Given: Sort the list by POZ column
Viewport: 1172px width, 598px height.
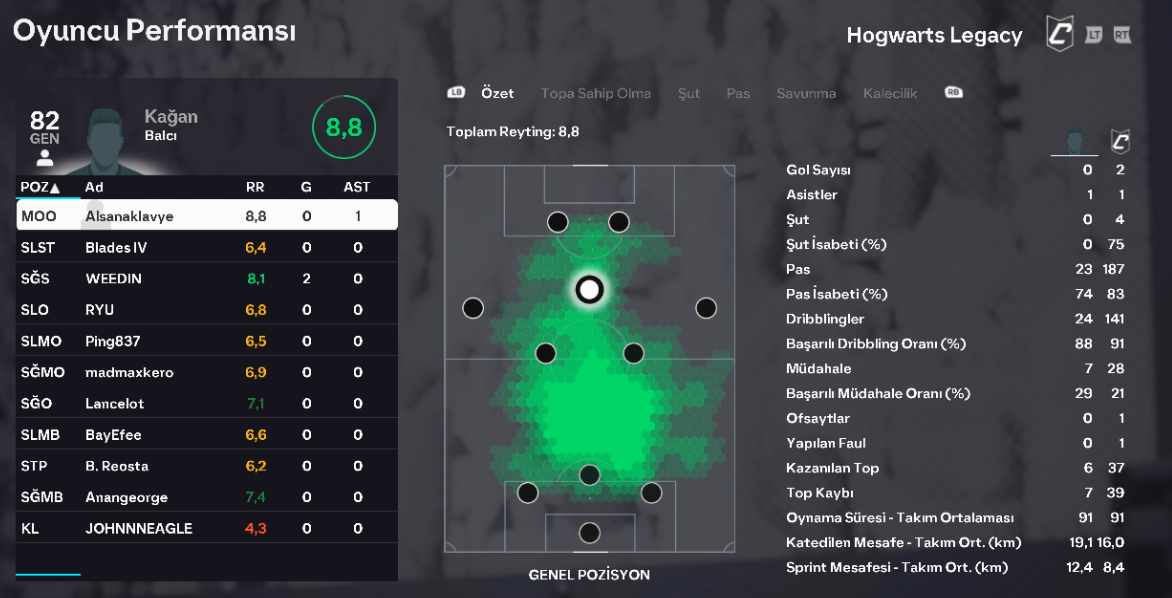Looking at the screenshot, I should [x=40, y=187].
